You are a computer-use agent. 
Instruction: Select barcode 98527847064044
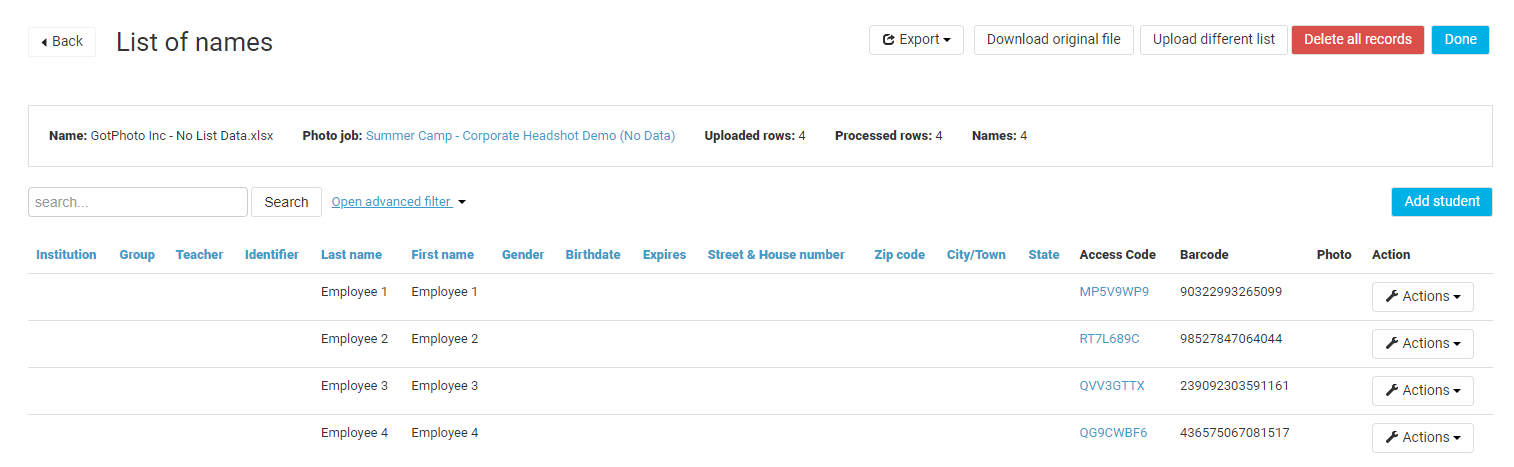[1231, 339]
